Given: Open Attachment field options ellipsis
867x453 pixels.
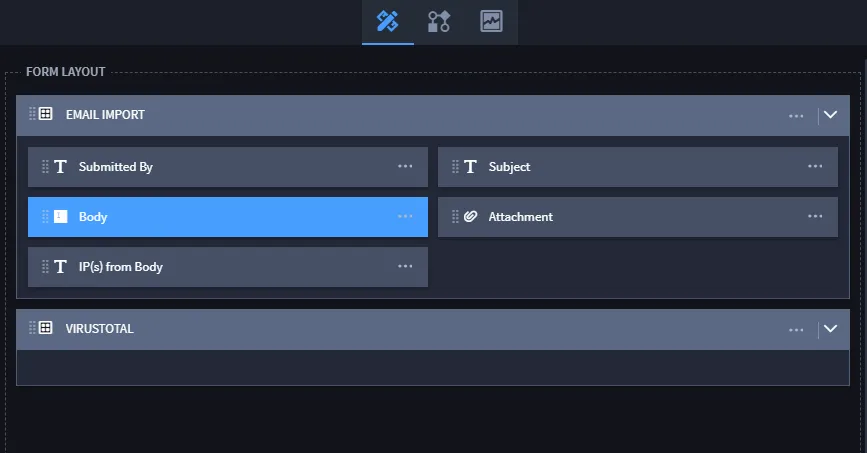Looking at the screenshot, I should 815,216.
